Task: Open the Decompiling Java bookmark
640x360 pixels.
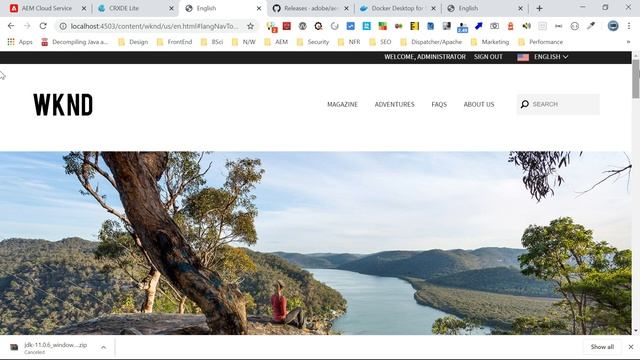Action: 75,42
